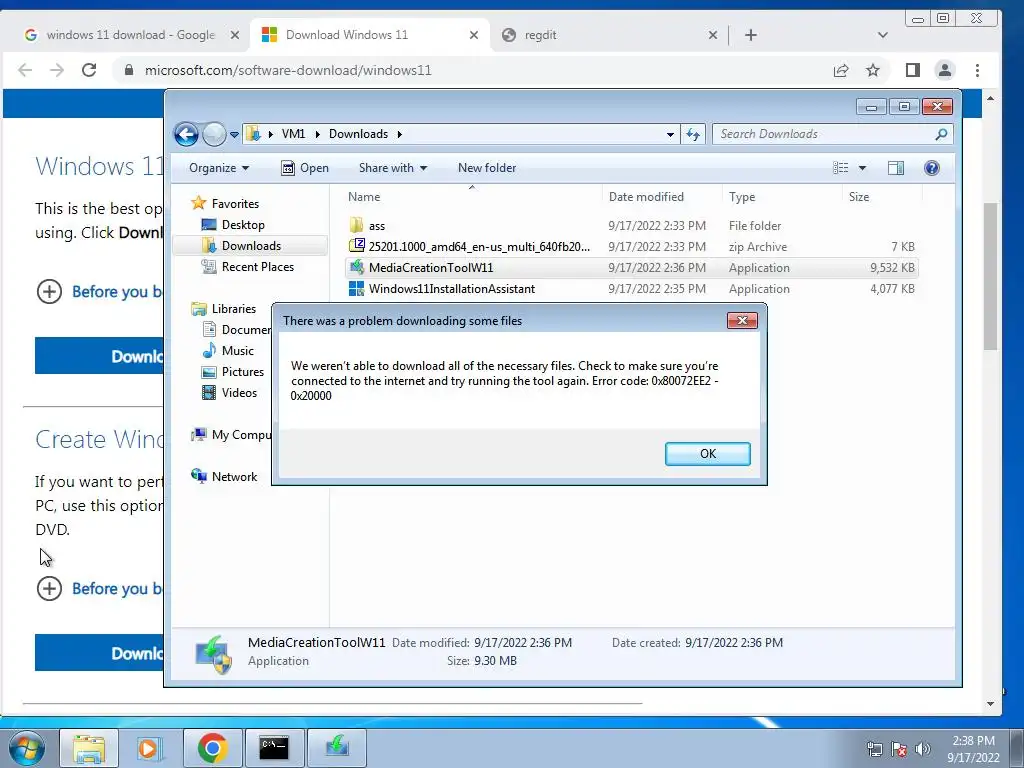
Task: Expand the address bar history dropdown
Action: (670, 135)
